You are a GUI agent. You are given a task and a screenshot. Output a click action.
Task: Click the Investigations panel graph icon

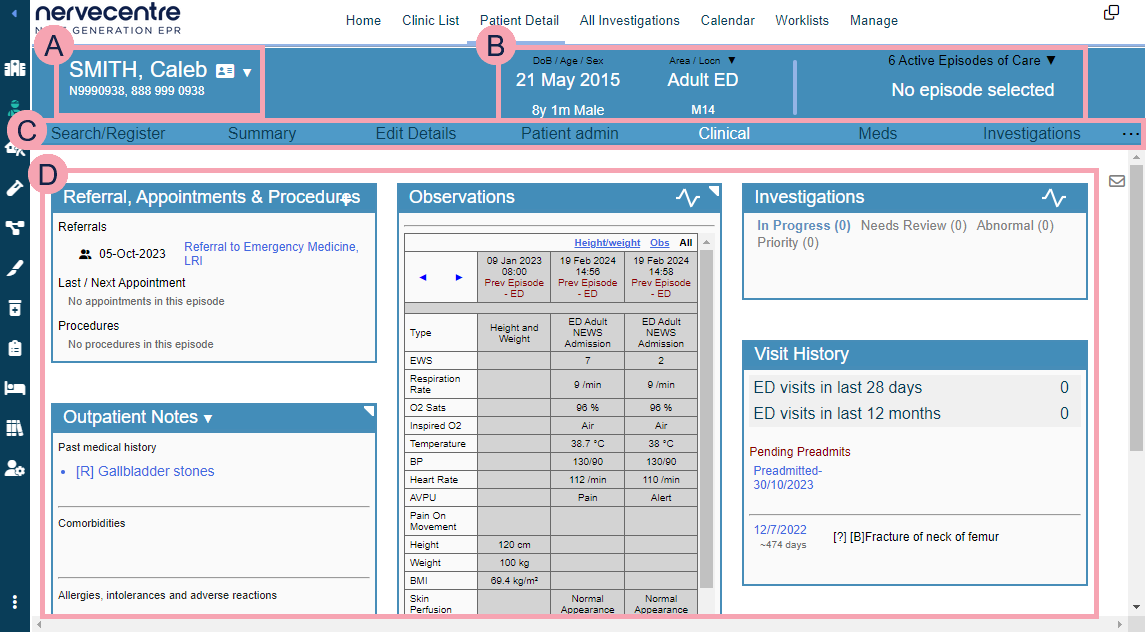coord(1053,197)
